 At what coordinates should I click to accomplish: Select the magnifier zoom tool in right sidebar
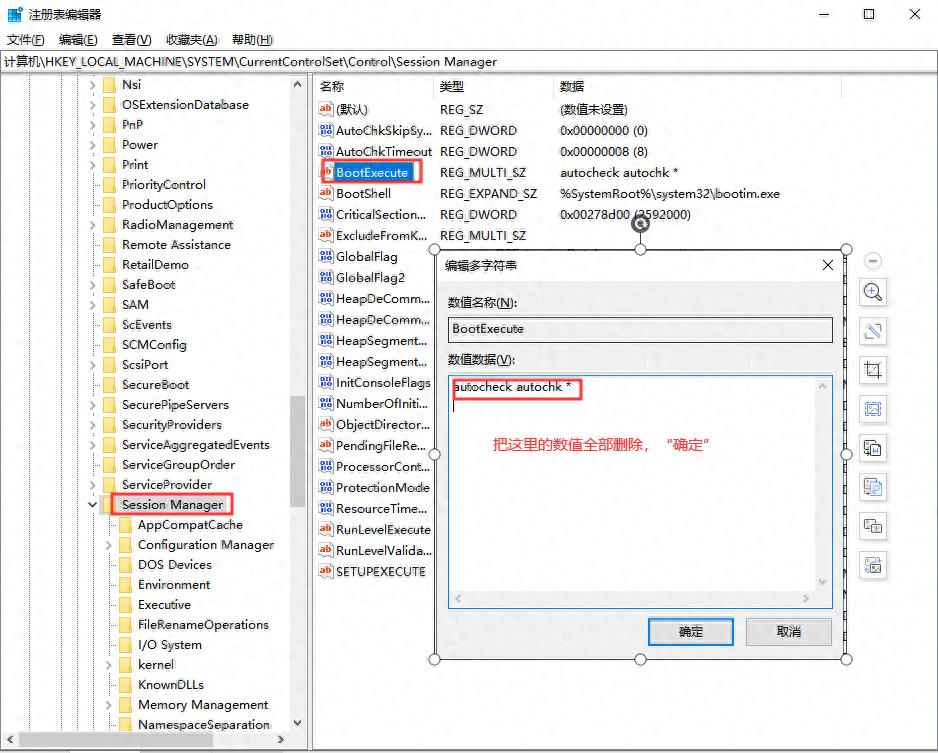[x=872, y=293]
